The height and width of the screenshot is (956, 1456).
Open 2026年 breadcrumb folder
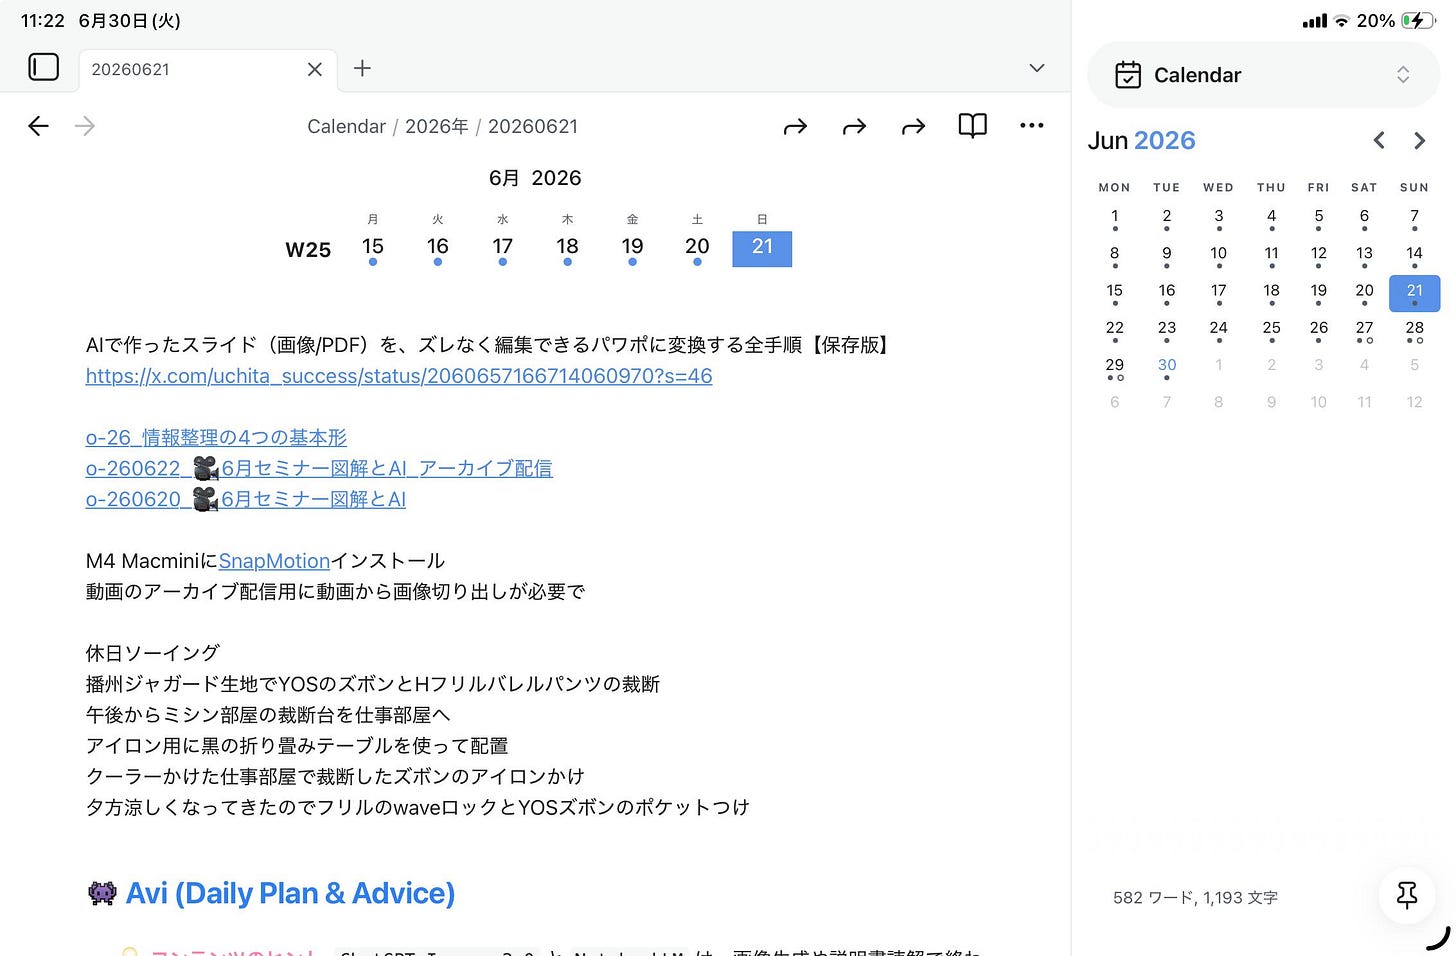pyautogui.click(x=436, y=127)
